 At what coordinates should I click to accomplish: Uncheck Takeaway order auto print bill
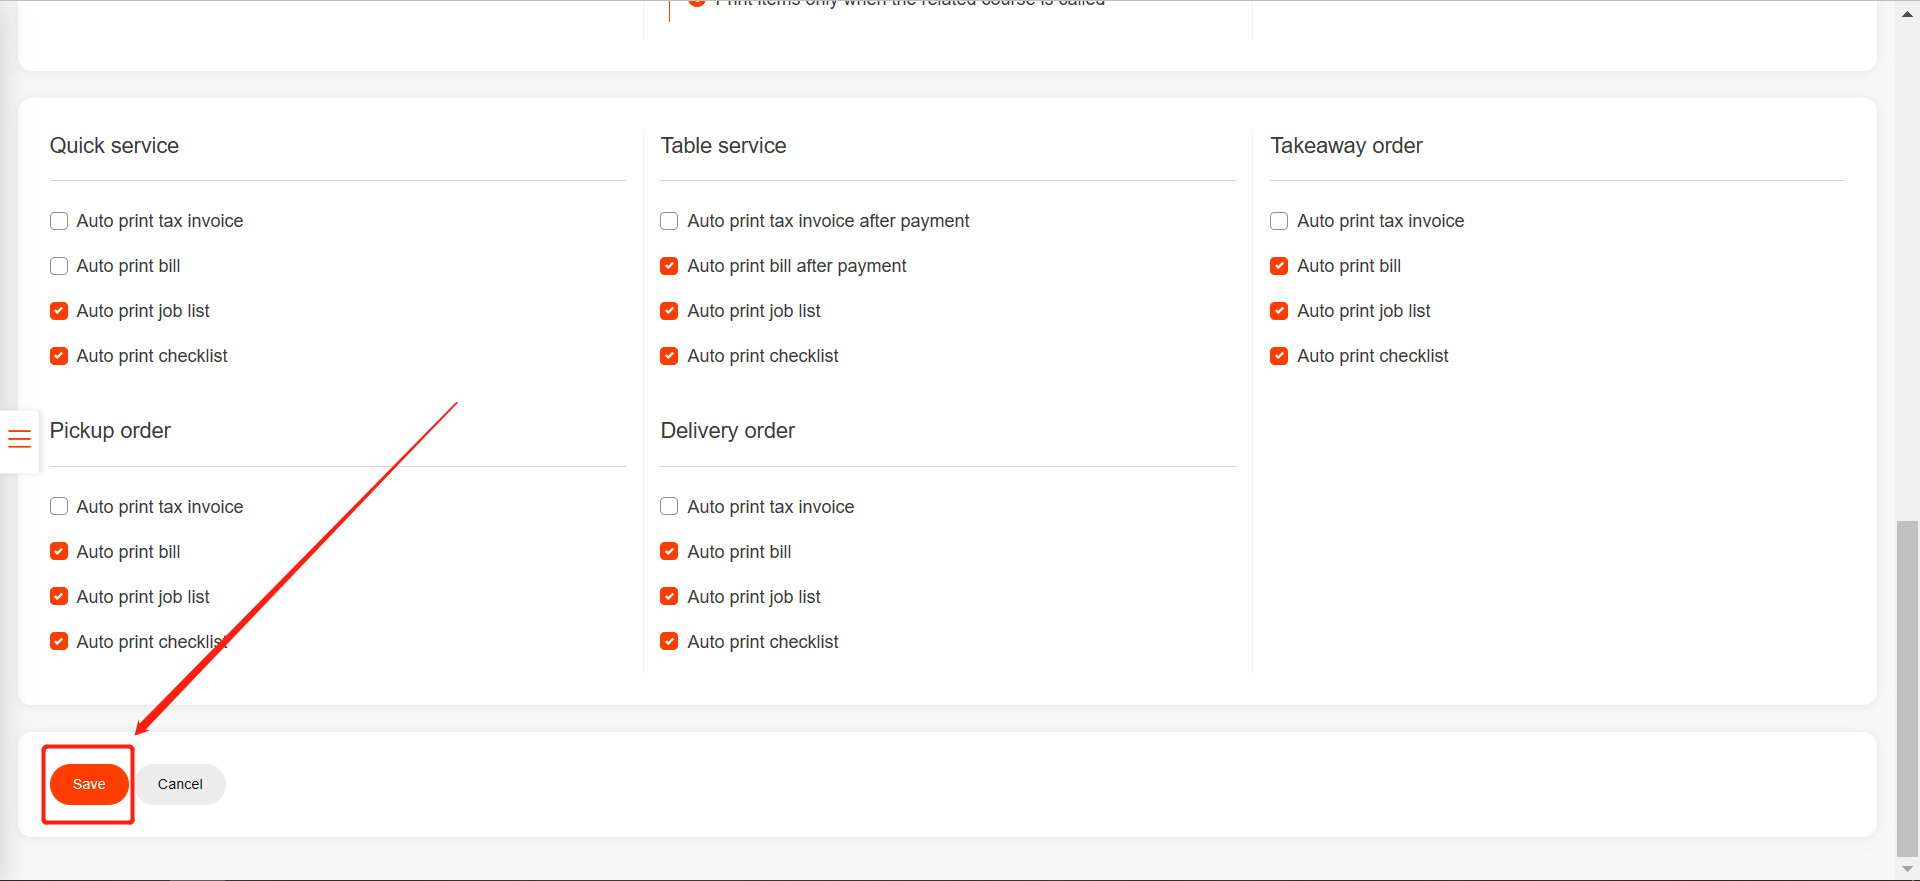pyautogui.click(x=1279, y=266)
